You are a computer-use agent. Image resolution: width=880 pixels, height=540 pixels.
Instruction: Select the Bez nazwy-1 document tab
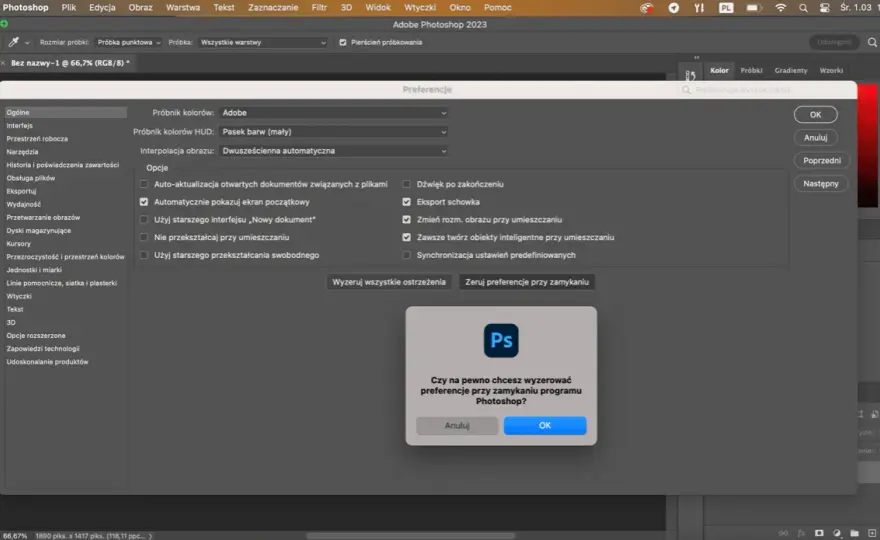(70, 63)
